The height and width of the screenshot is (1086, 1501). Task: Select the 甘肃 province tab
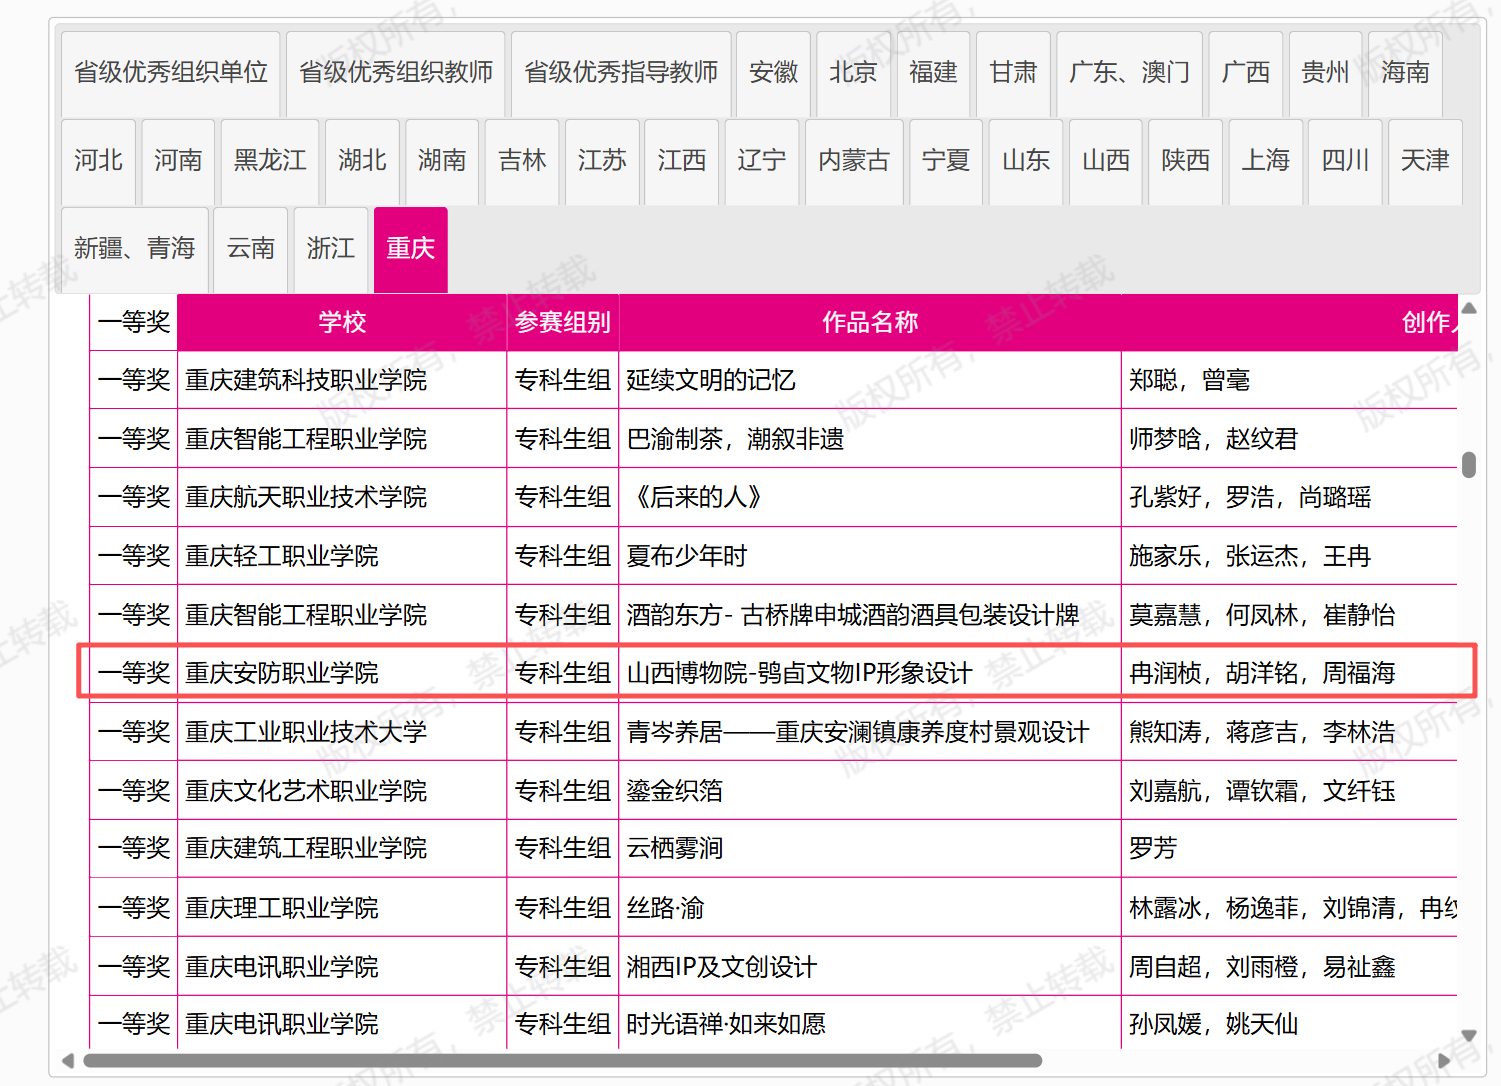pyautogui.click(x=1013, y=73)
